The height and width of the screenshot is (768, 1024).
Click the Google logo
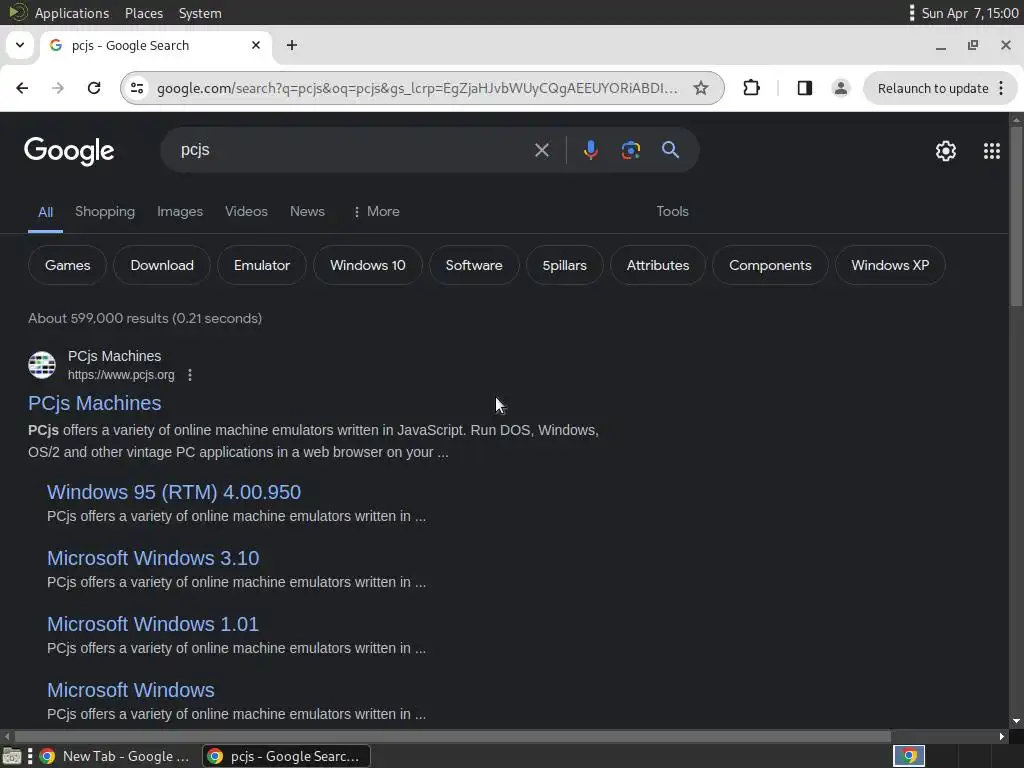coord(69,151)
